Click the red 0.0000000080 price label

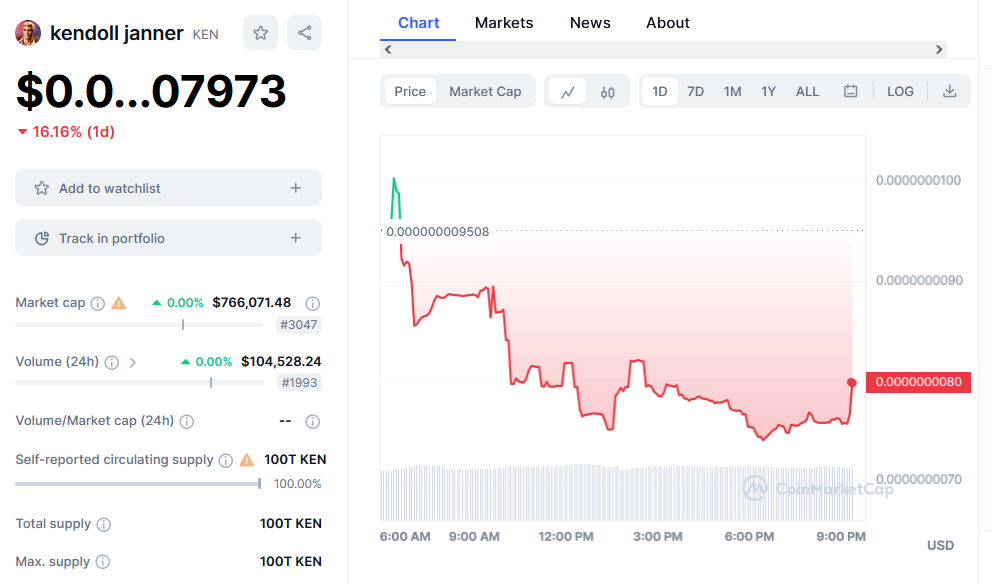pos(918,382)
